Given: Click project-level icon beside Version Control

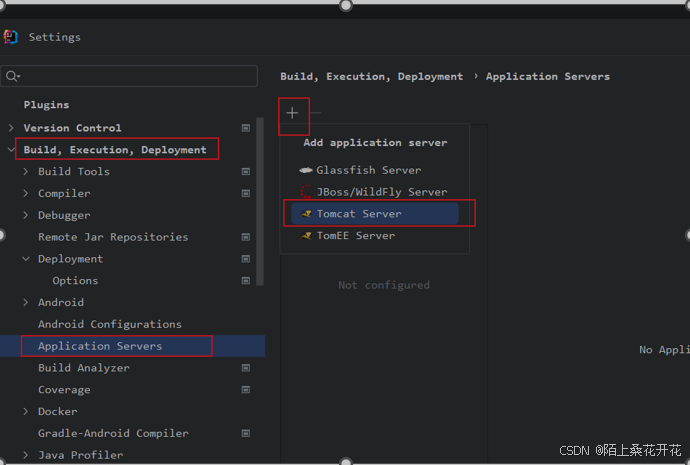Looking at the screenshot, I should [246, 128].
